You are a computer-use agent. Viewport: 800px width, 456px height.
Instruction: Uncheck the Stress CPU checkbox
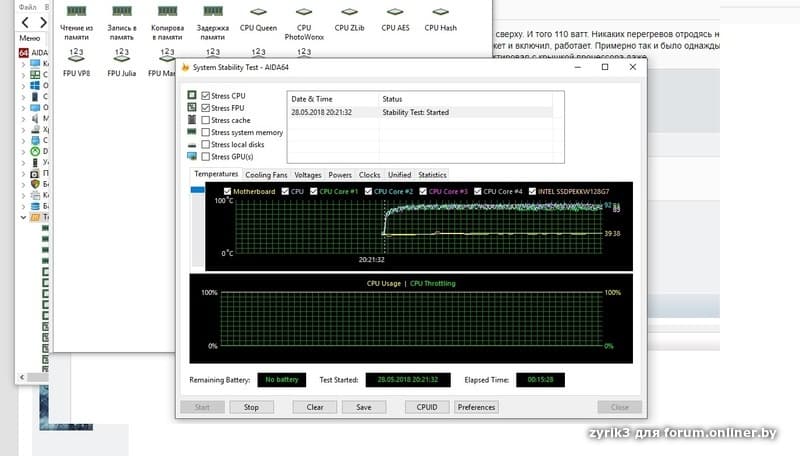pyautogui.click(x=206, y=95)
